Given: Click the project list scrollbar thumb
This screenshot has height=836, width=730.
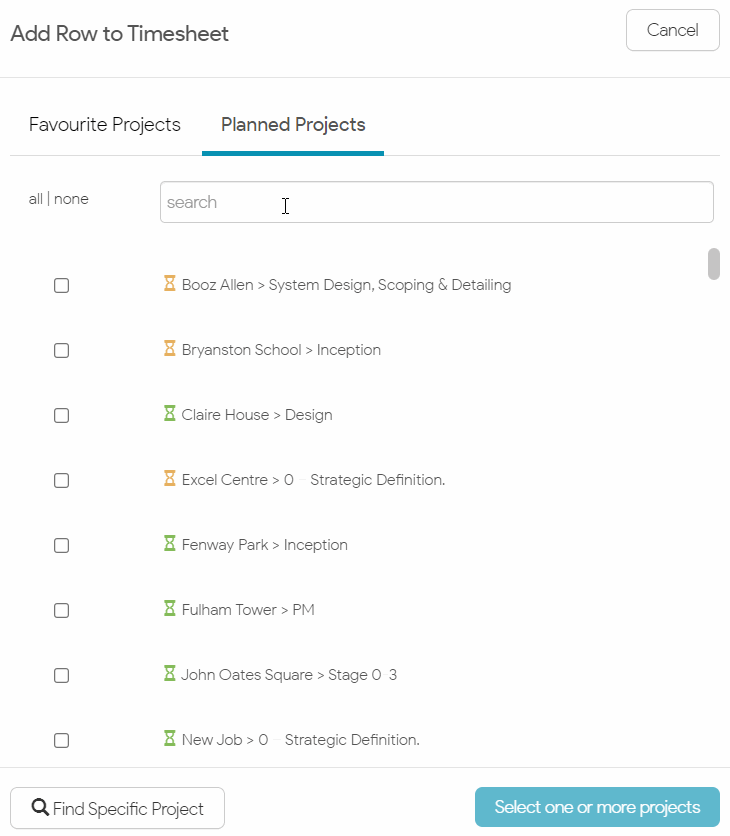Looking at the screenshot, I should (x=713, y=264).
